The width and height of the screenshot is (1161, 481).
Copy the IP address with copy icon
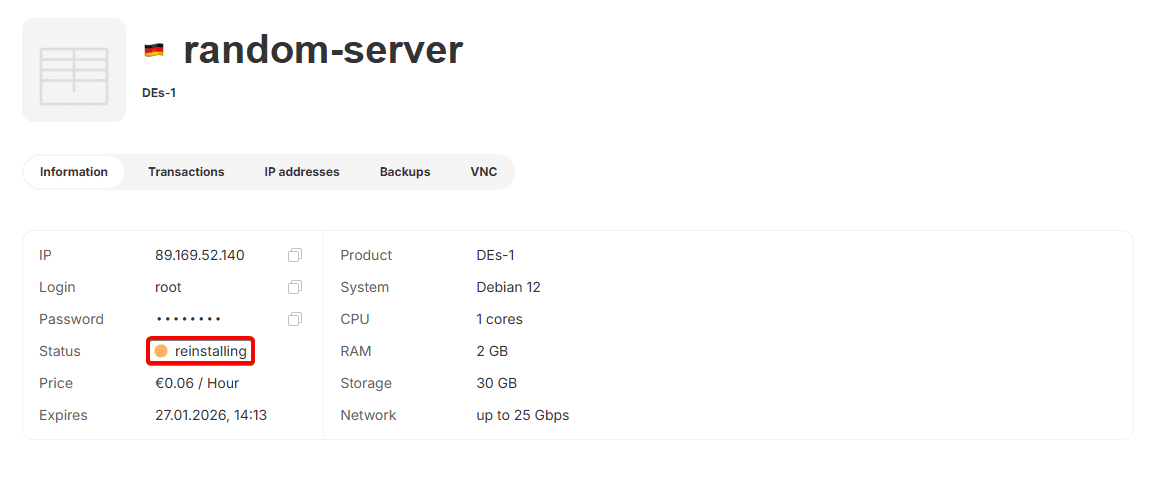coord(294,255)
